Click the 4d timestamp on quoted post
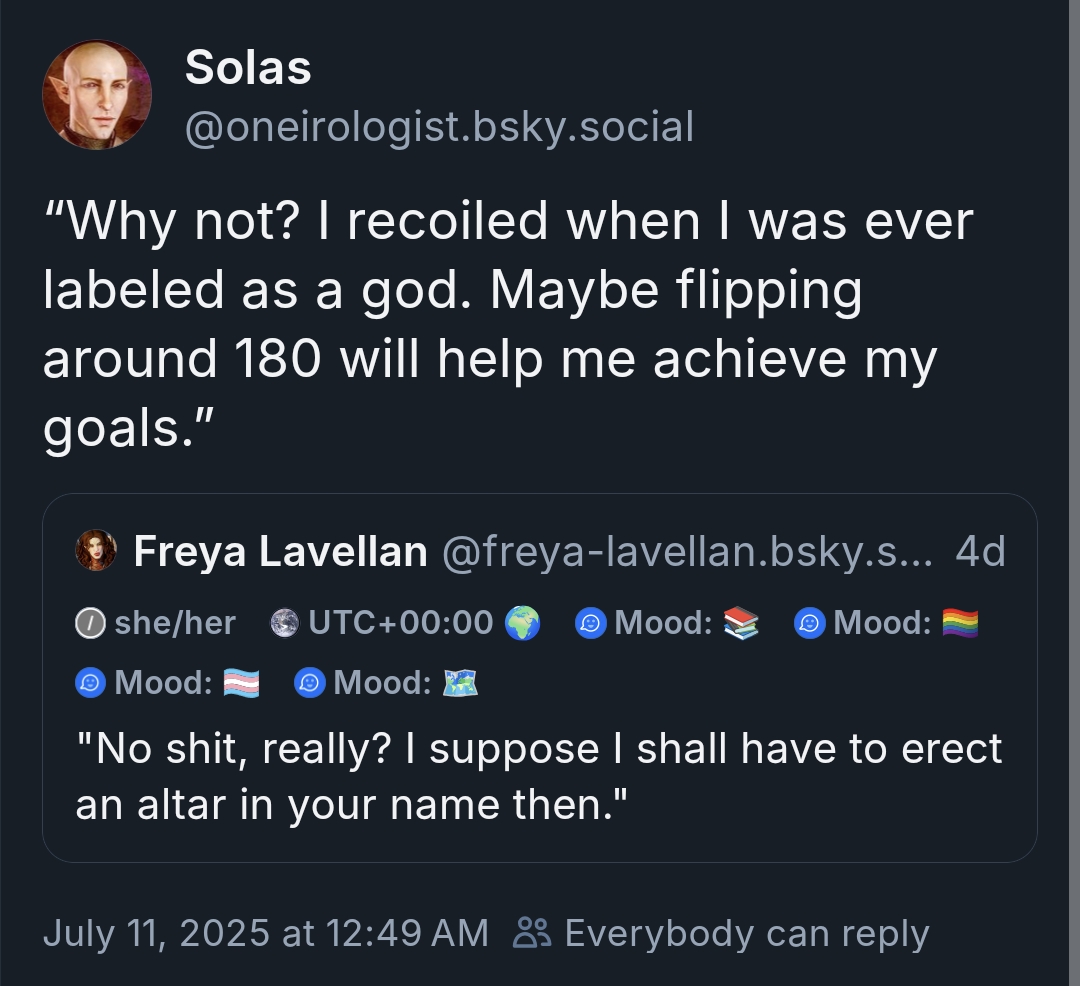This screenshot has width=1080, height=986. click(x=980, y=551)
